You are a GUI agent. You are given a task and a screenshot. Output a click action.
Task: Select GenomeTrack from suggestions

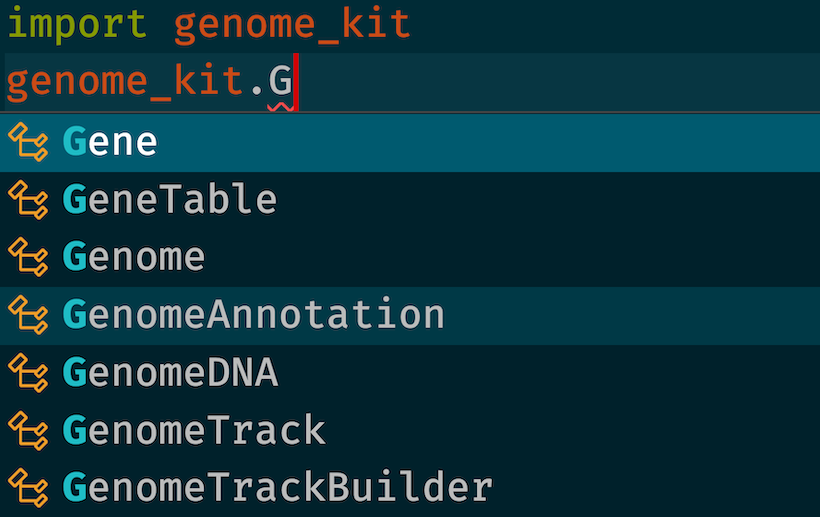click(410, 431)
